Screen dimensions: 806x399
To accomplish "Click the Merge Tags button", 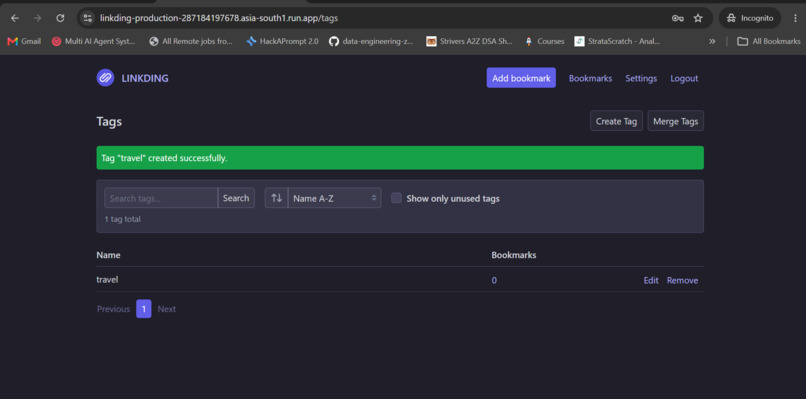I will pyautogui.click(x=675, y=121).
